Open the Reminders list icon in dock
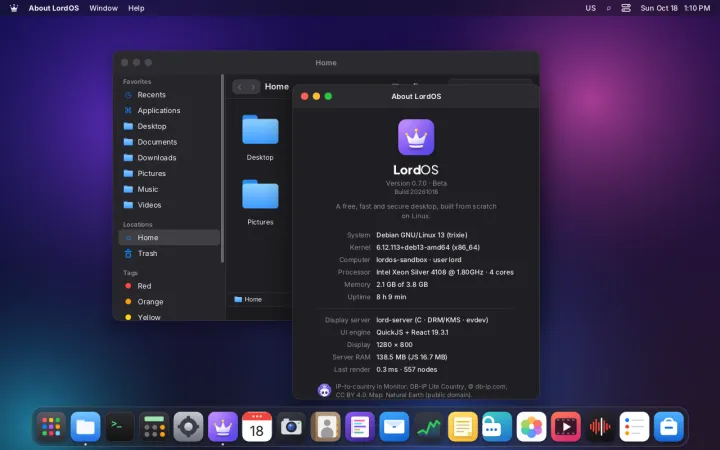 point(634,427)
